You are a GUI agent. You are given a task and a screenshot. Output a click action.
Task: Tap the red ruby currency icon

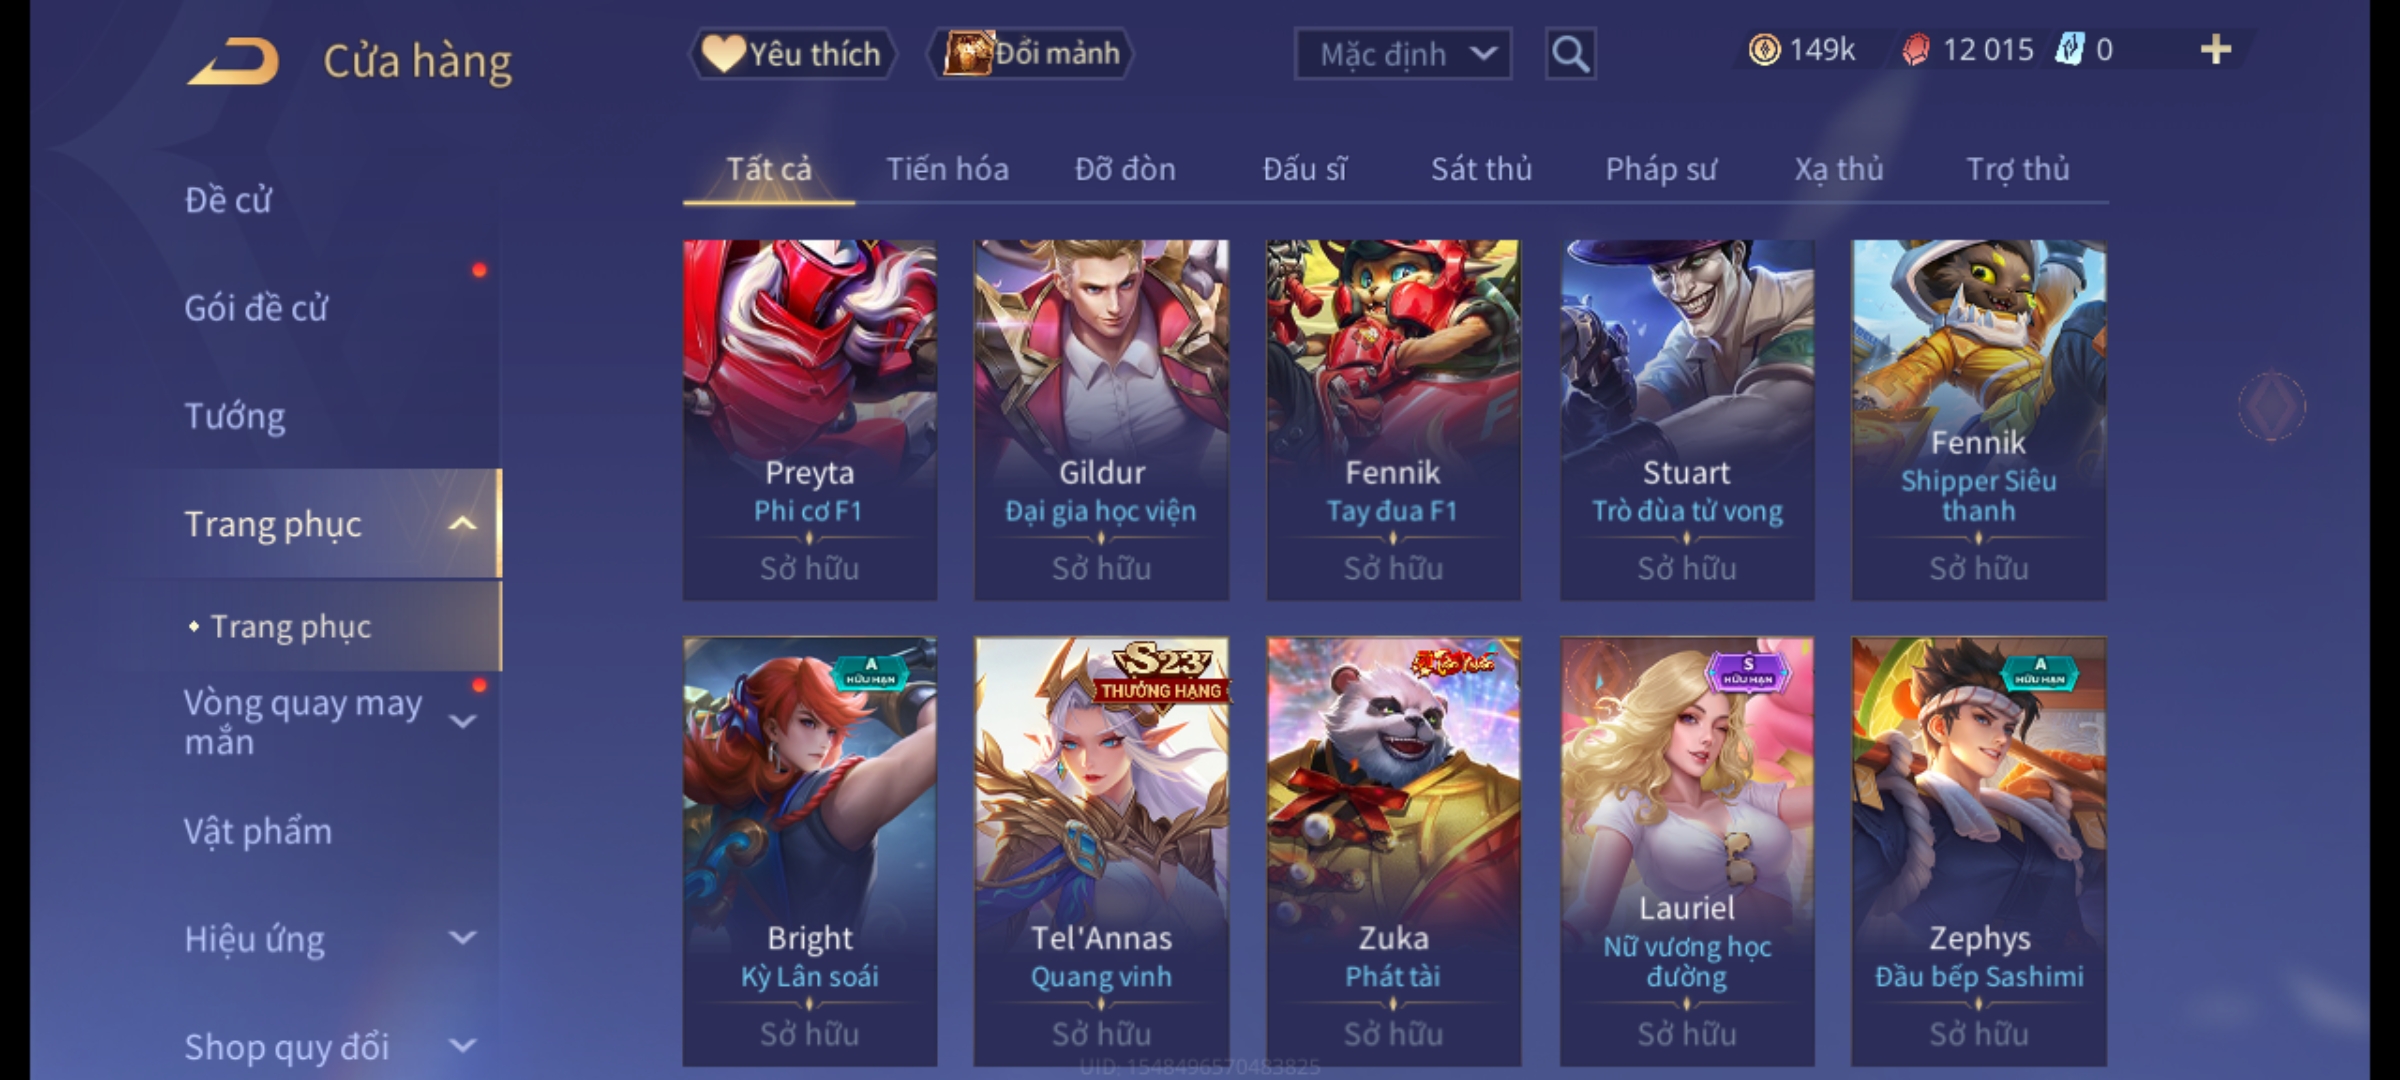point(1915,50)
